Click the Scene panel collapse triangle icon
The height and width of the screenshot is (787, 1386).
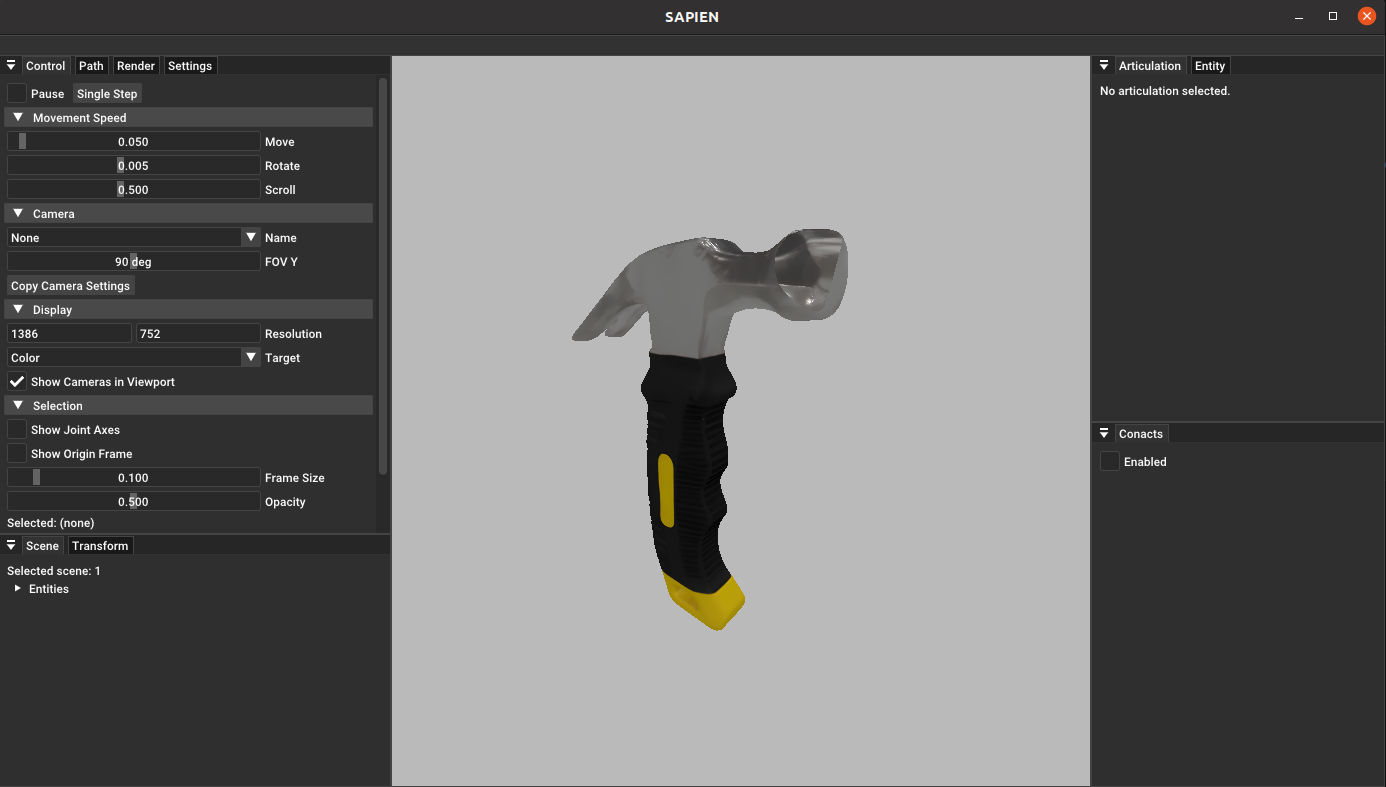11,545
